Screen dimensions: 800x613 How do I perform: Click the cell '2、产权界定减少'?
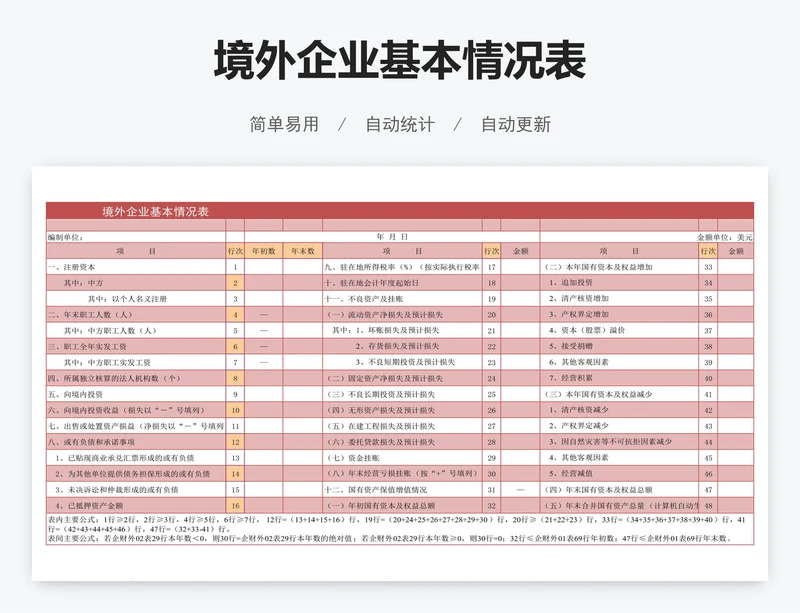(x=619, y=426)
